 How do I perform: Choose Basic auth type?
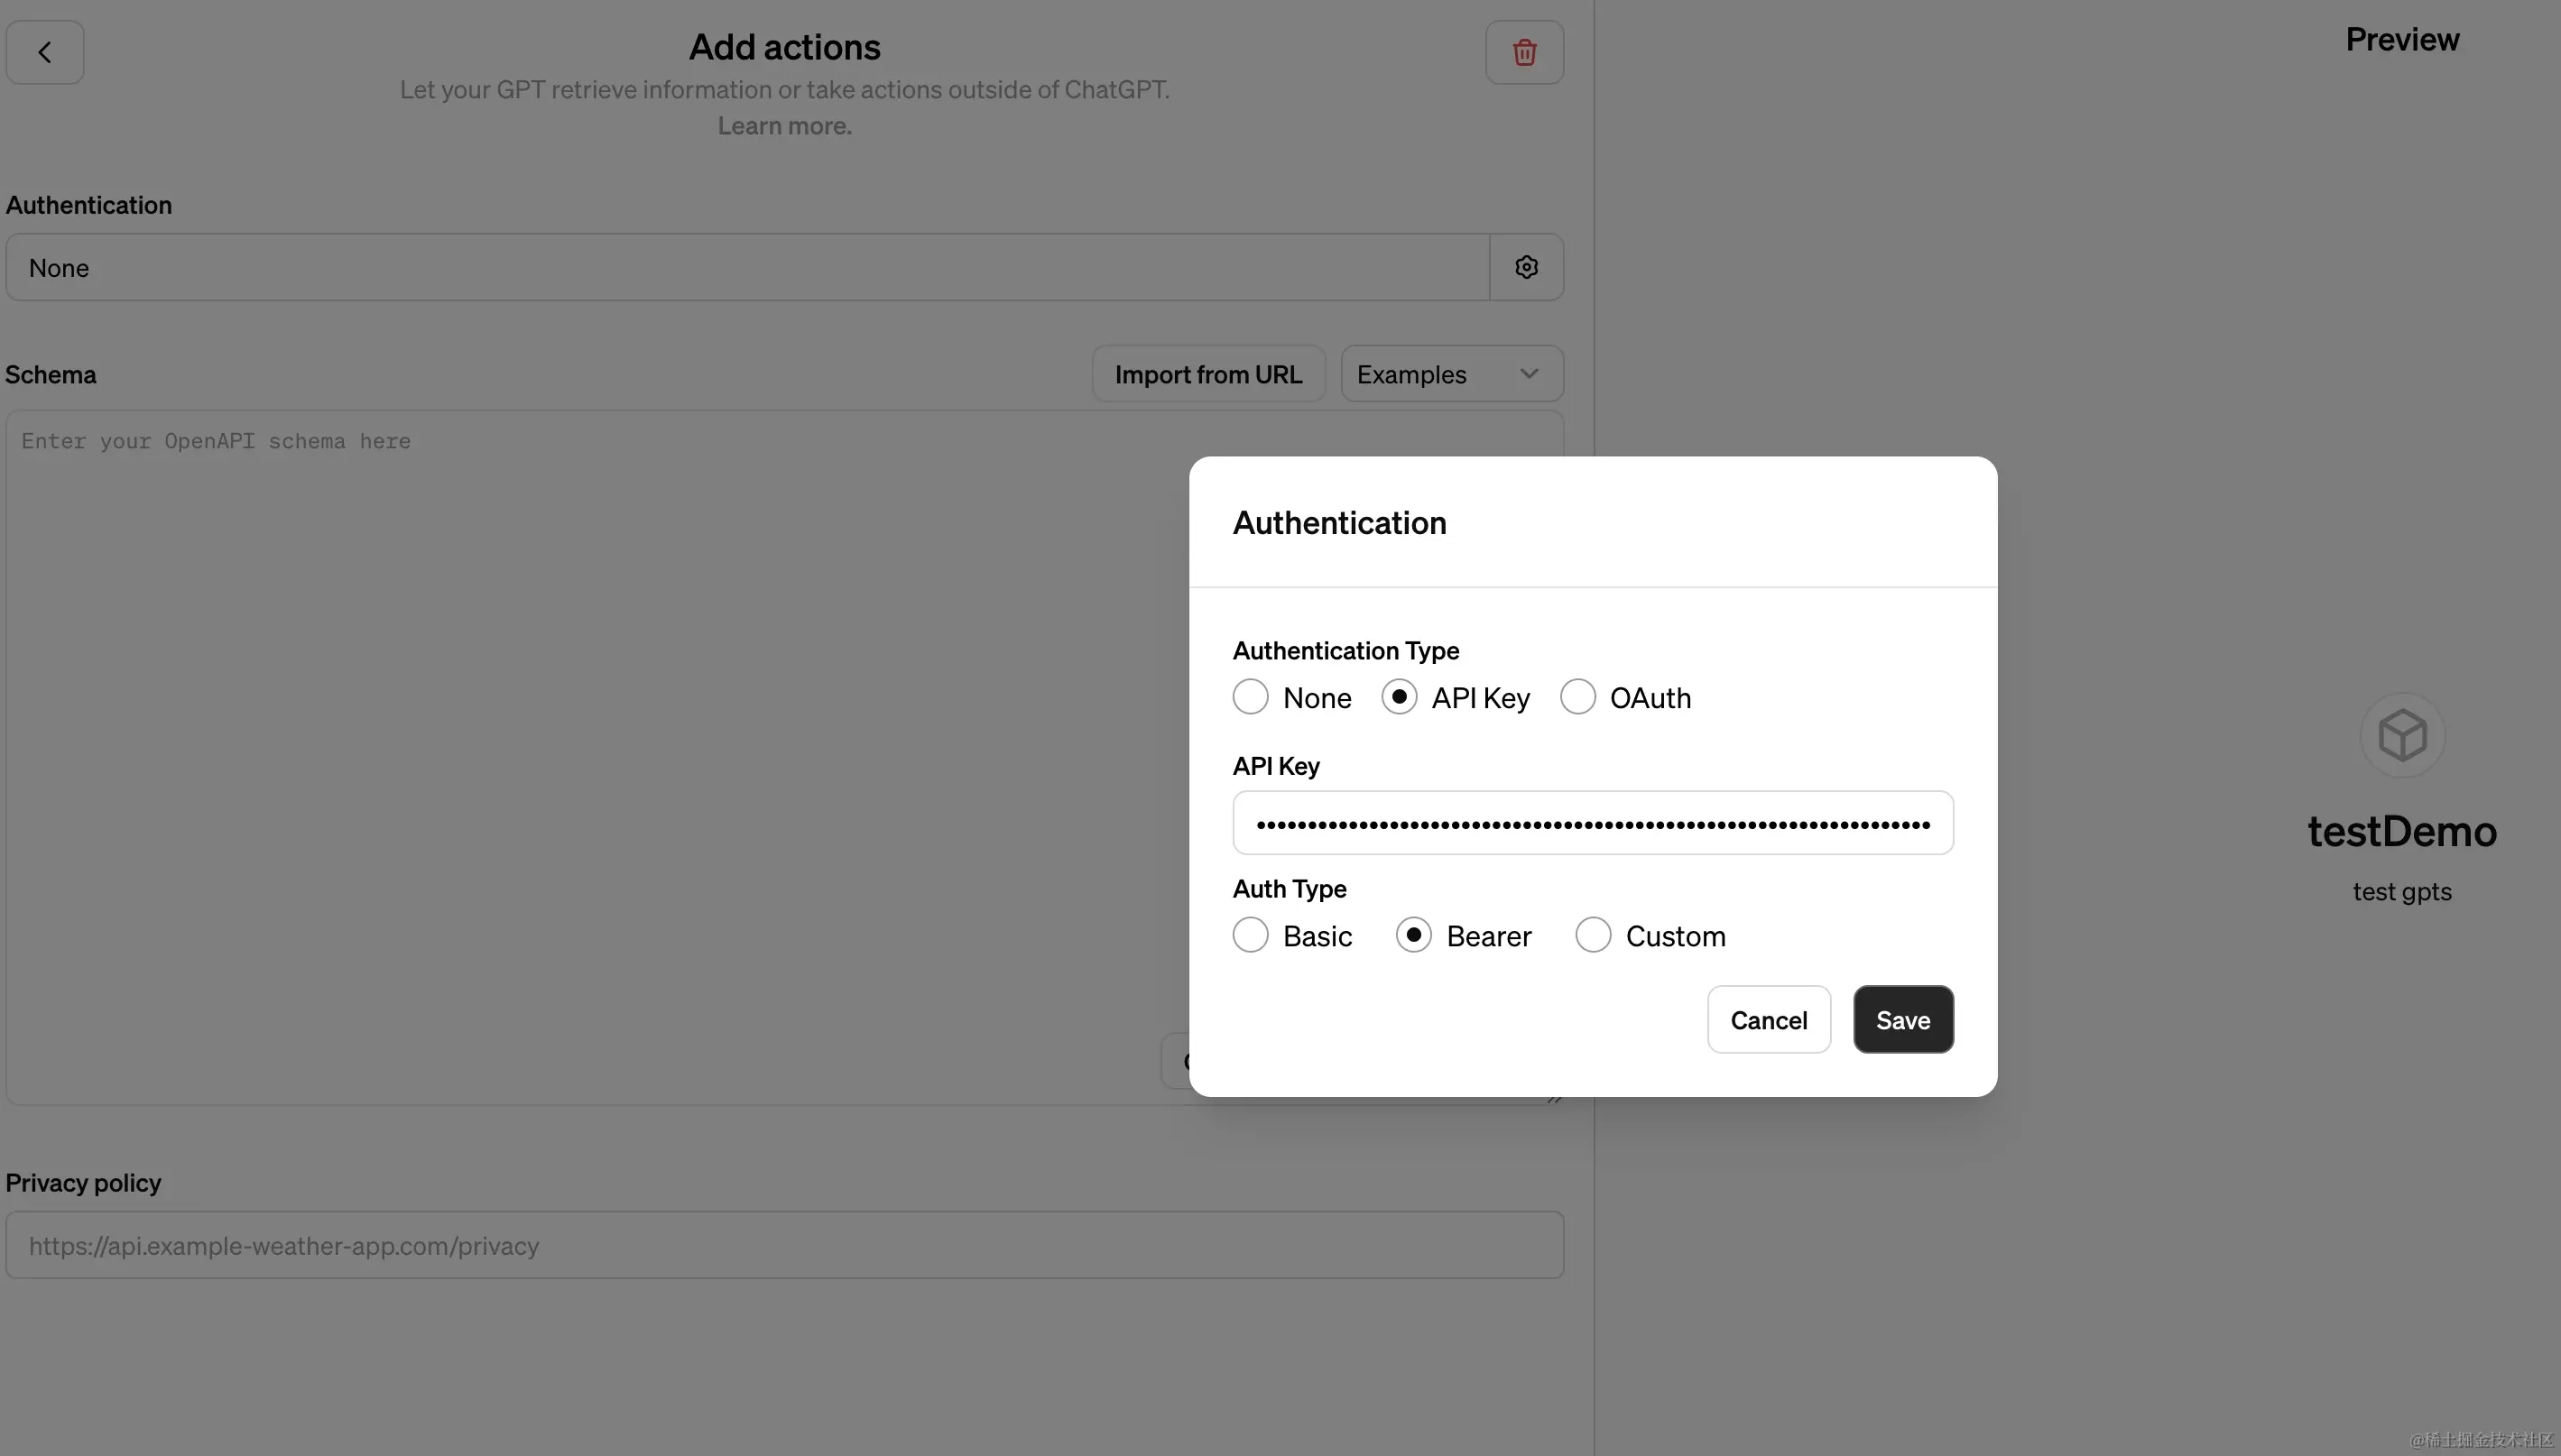click(x=1249, y=934)
